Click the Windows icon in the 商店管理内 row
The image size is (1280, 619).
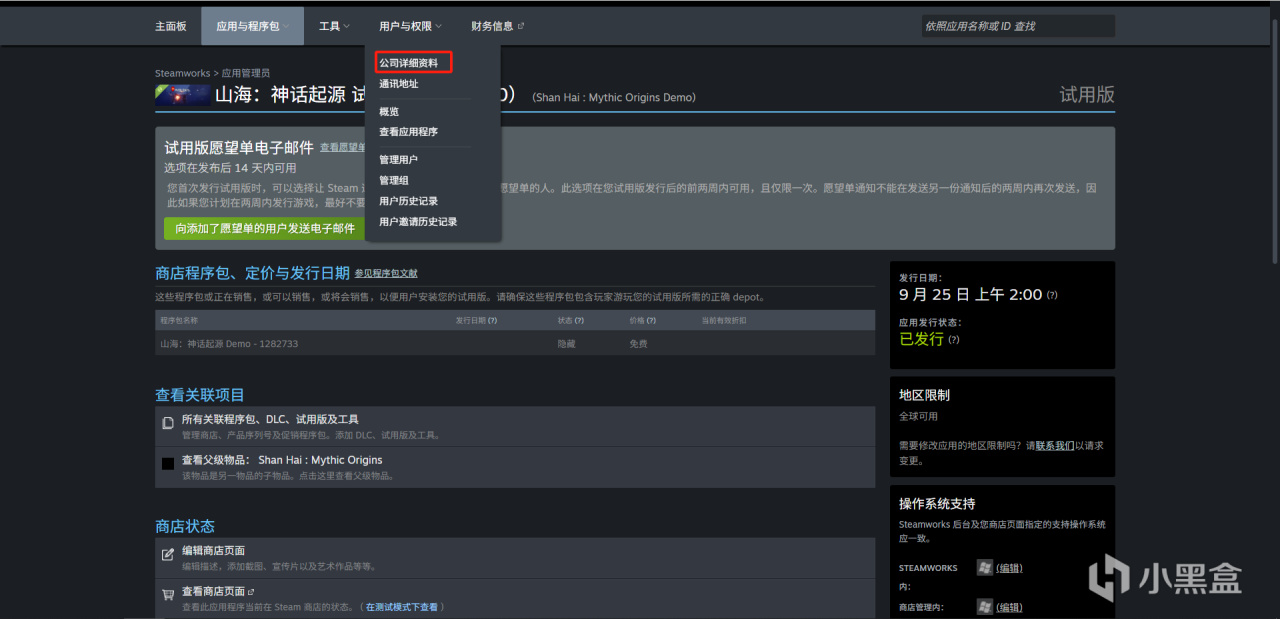985,607
